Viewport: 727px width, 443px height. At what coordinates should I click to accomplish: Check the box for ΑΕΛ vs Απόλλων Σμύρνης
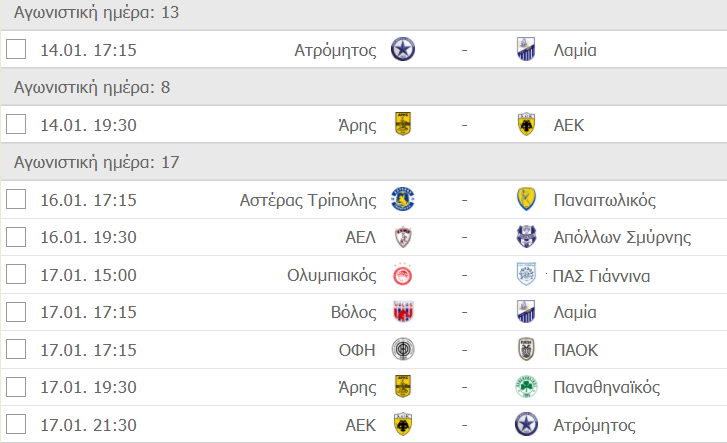coord(16,237)
